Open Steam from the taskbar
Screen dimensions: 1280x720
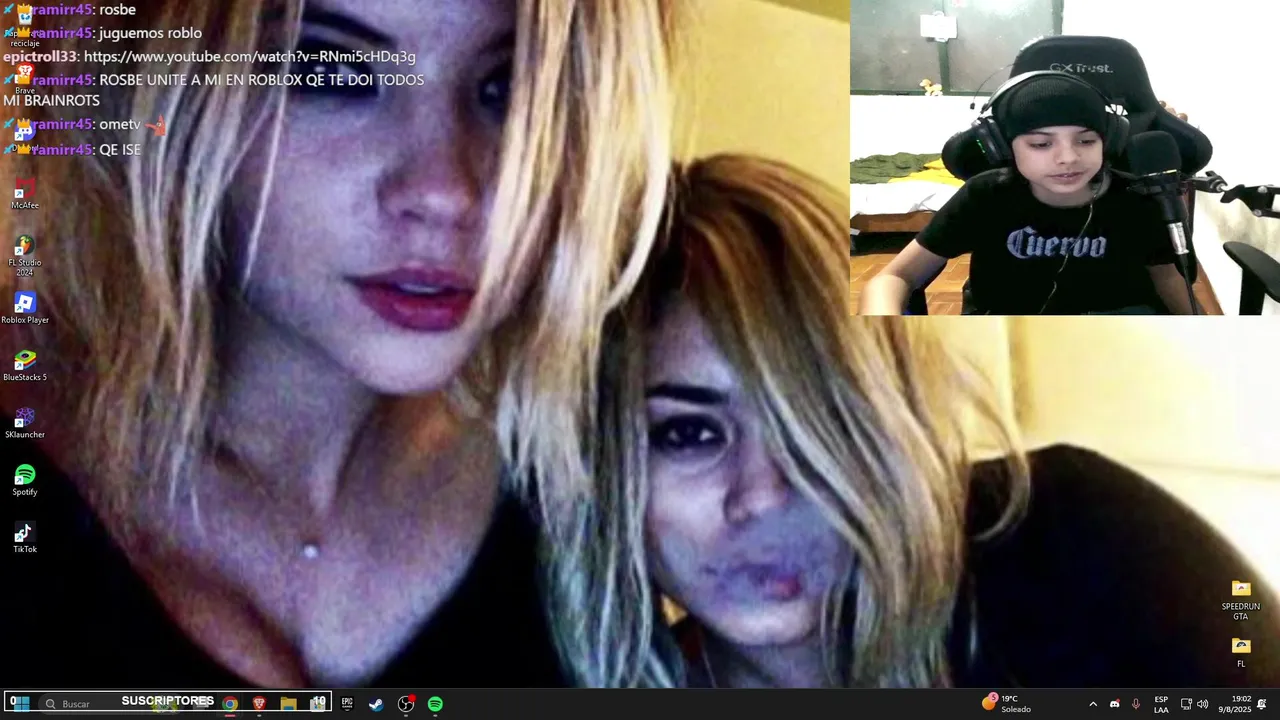pyautogui.click(x=376, y=704)
